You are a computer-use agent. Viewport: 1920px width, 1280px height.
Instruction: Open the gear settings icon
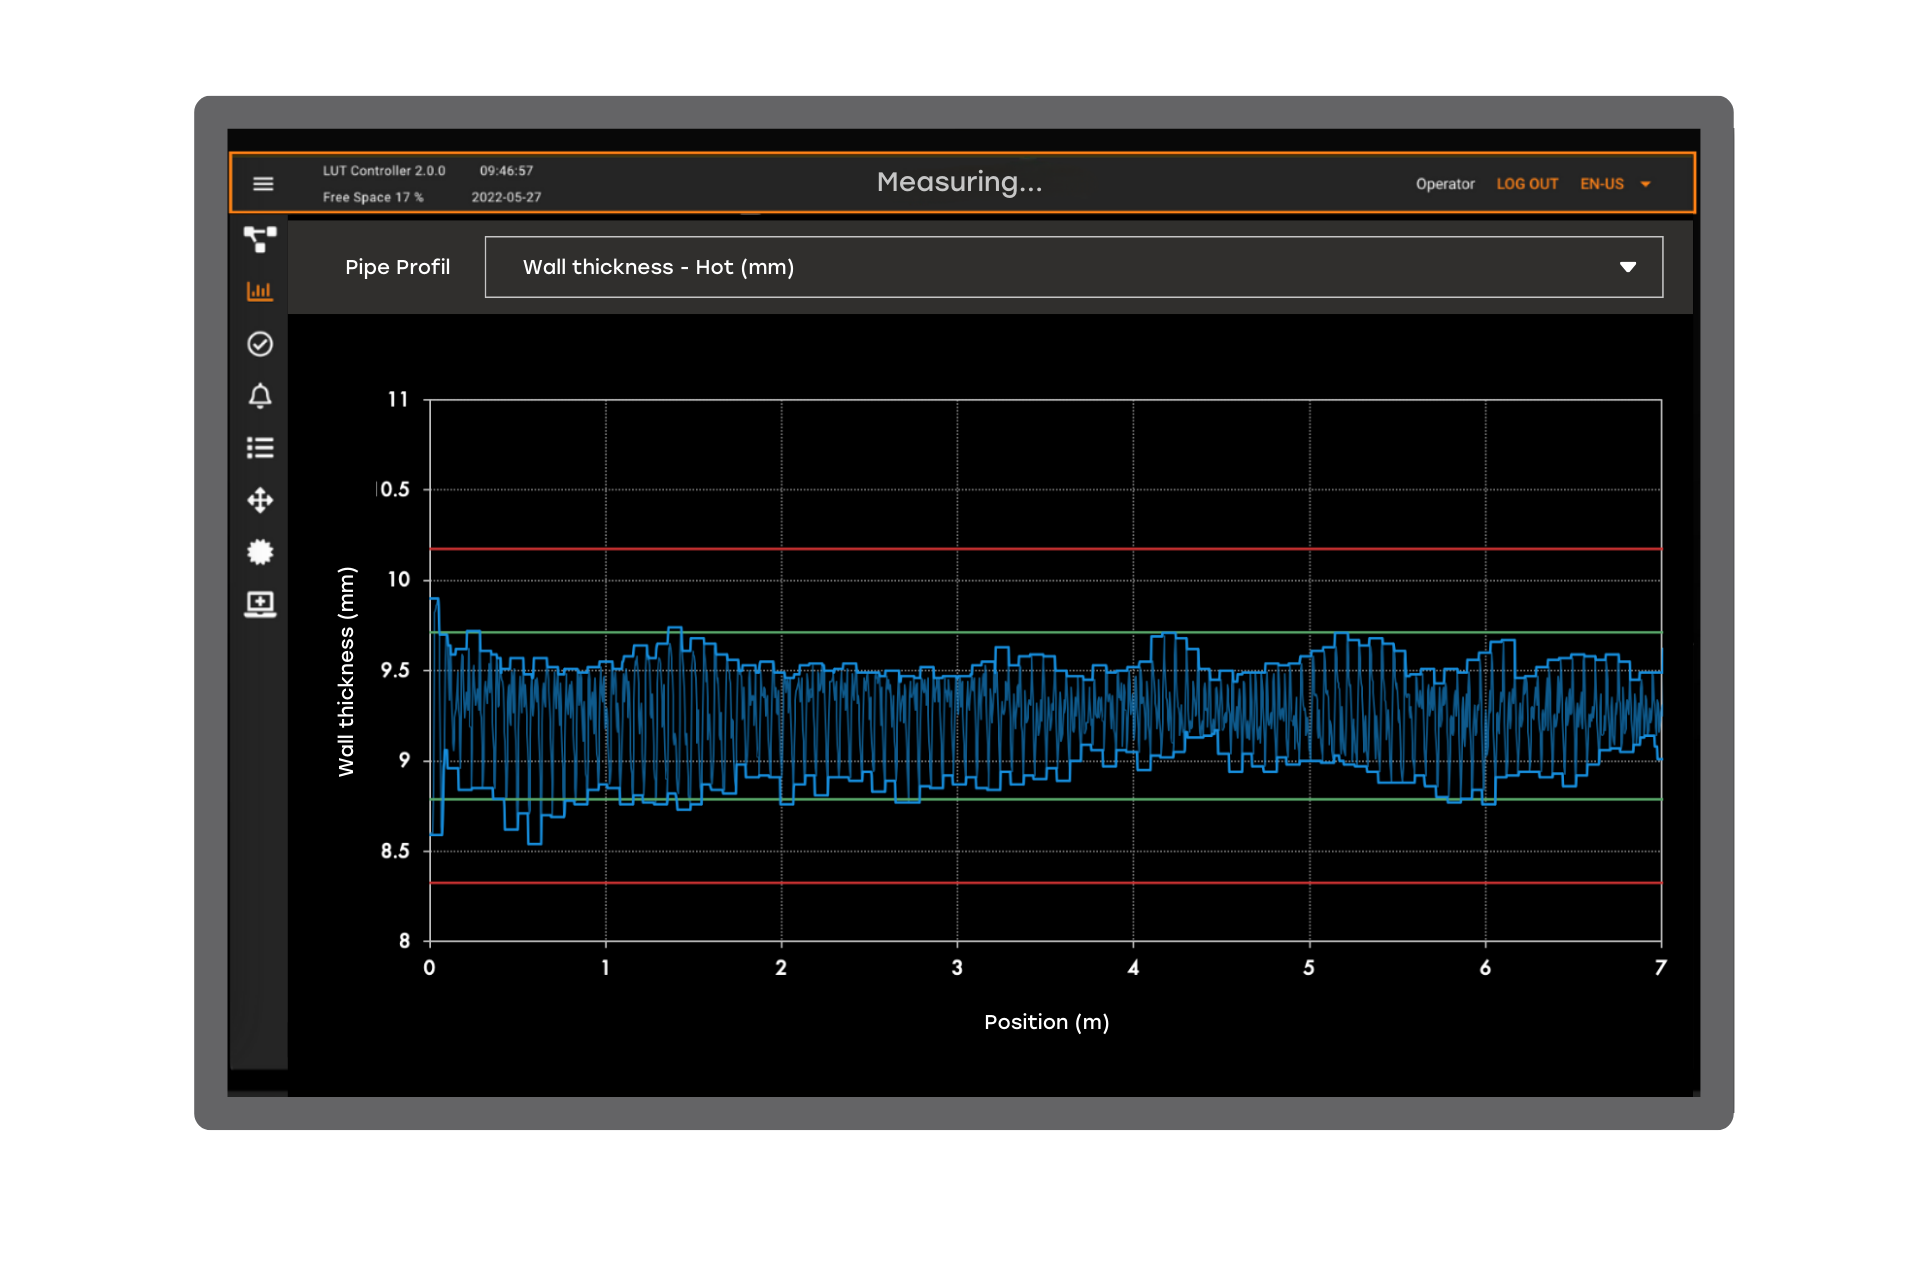pos(260,552)
